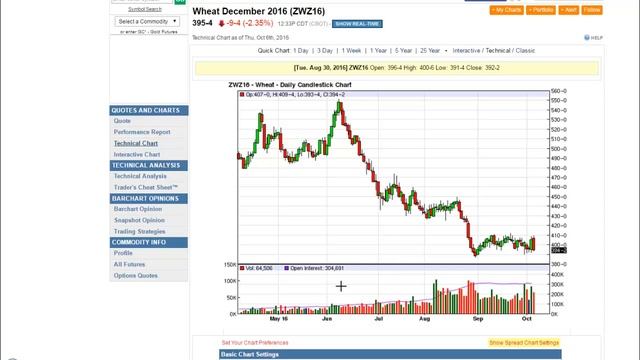This screenshot has width=640, height=360.
Task: Click the enter symbol input field
Action: (142, 1)
